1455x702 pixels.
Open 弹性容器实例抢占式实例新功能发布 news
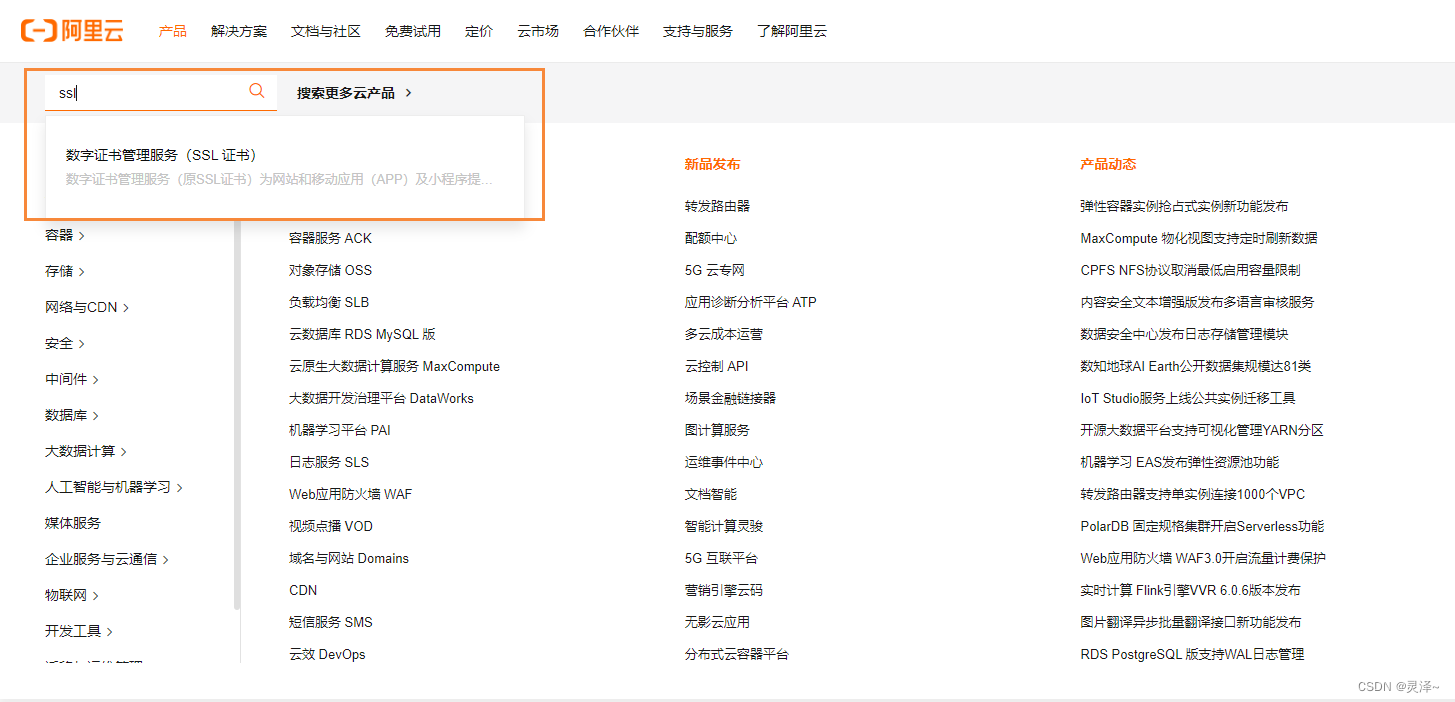click(x=1184, y=206)
